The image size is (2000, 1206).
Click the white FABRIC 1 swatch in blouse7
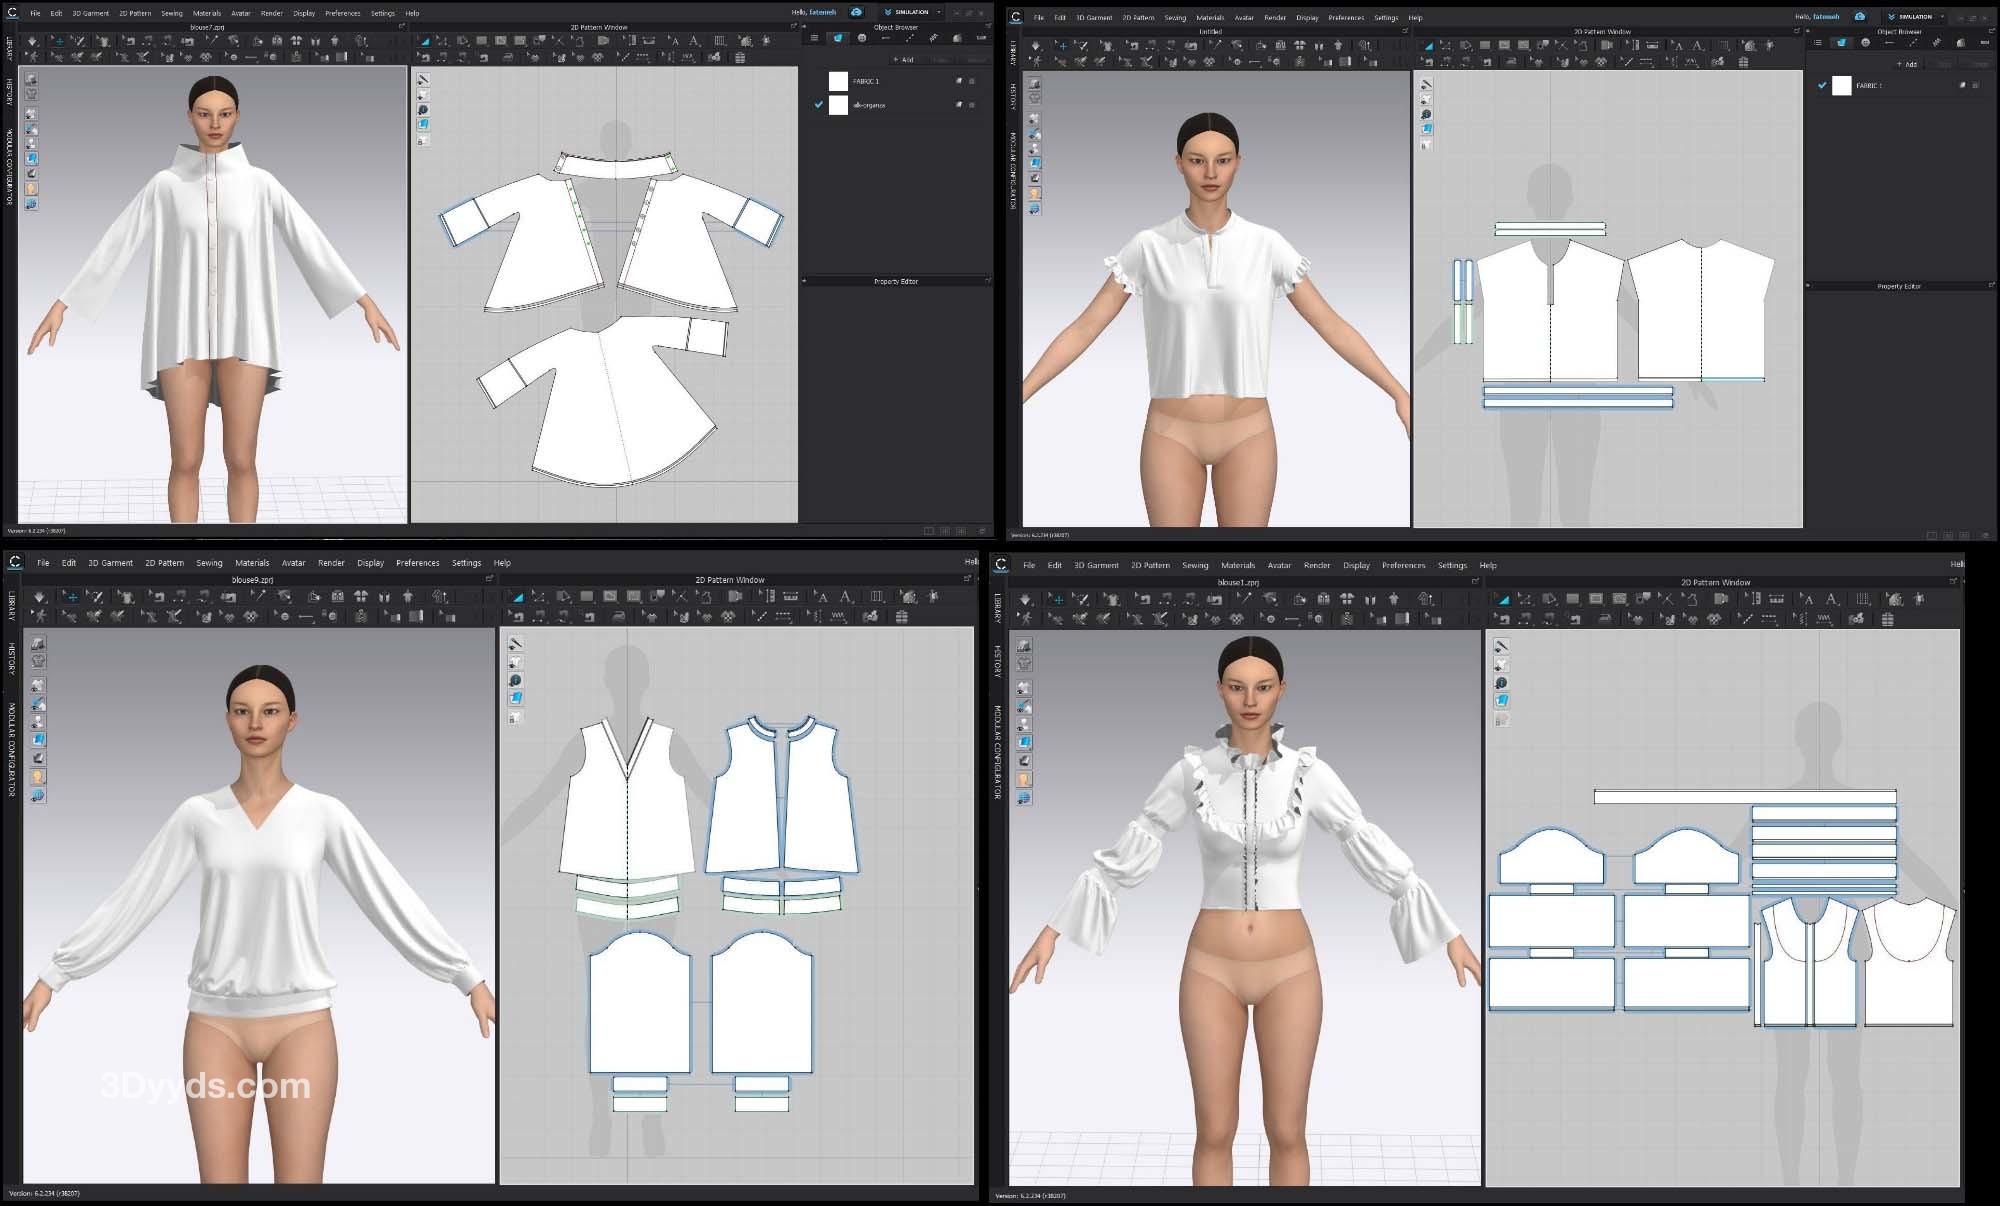(x=838, y=81)
